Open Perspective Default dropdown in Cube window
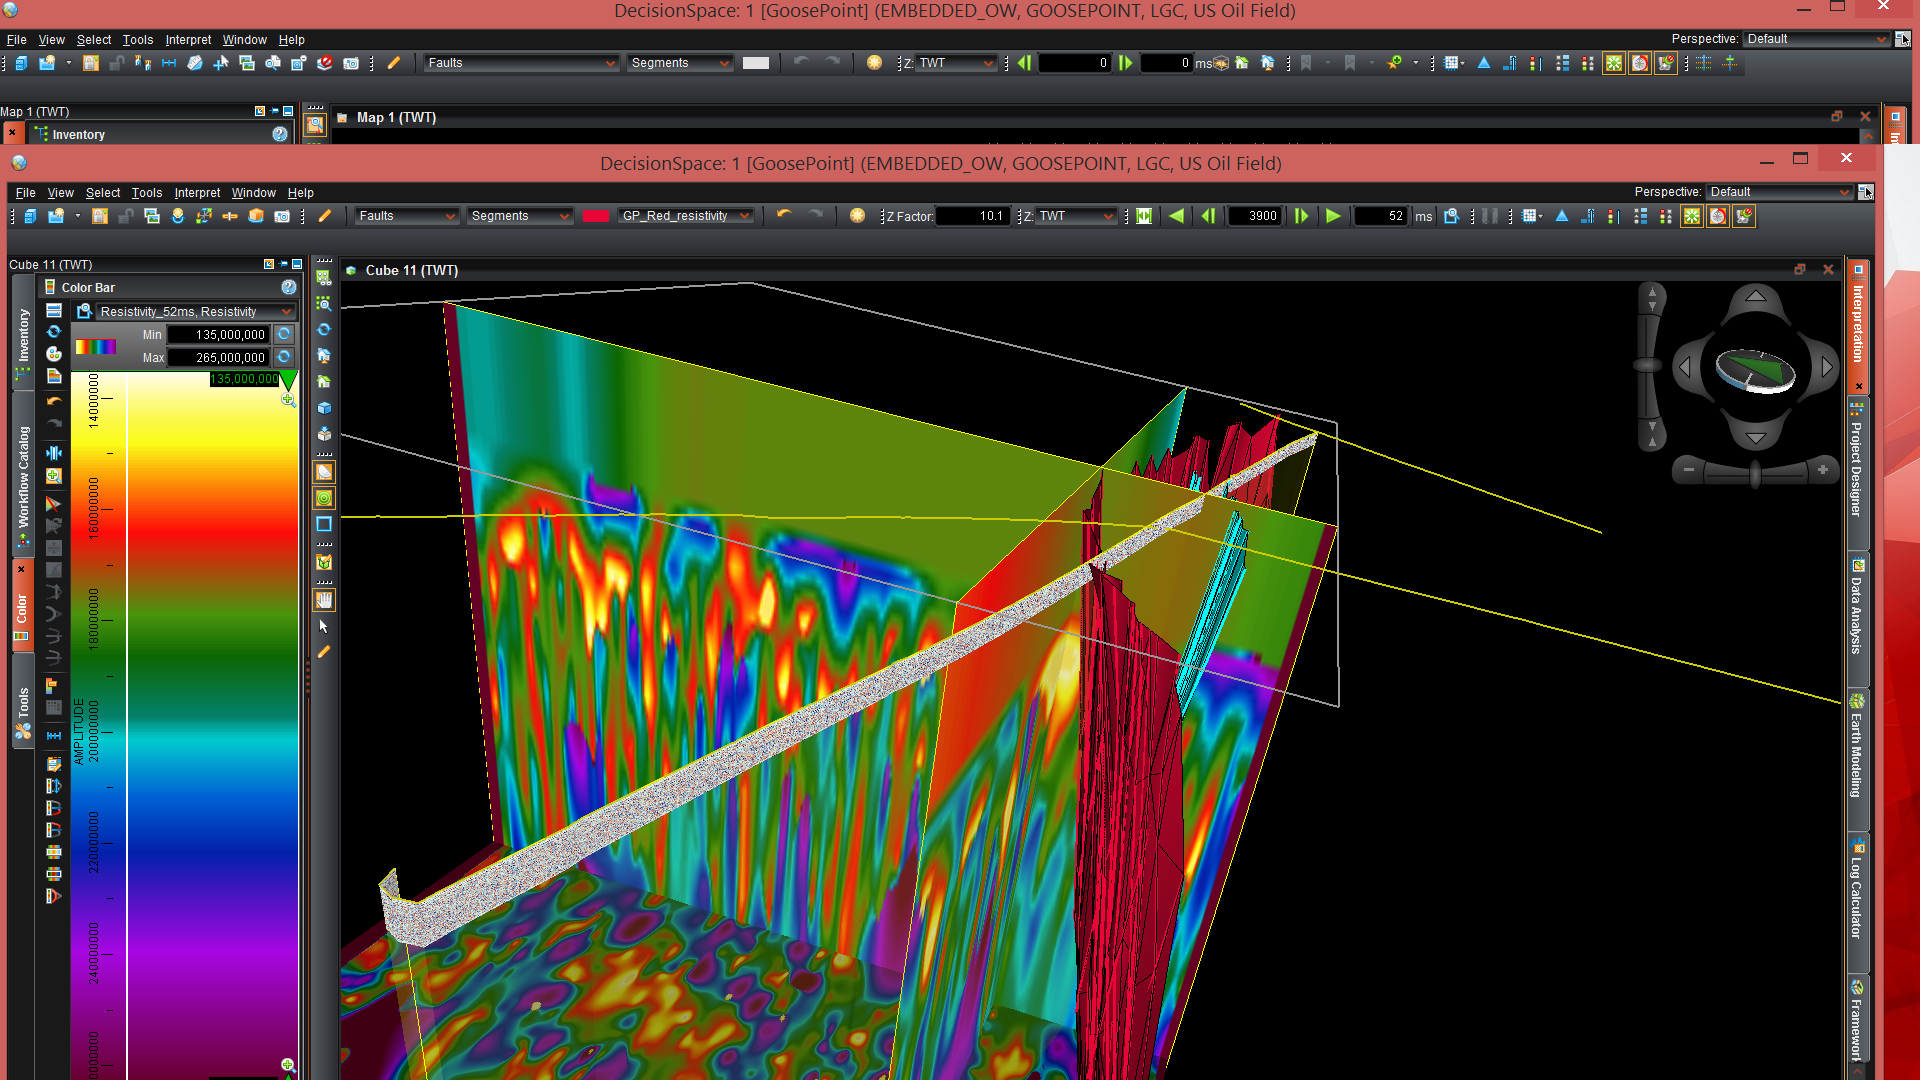1920x1080 pixels. 1778,192
